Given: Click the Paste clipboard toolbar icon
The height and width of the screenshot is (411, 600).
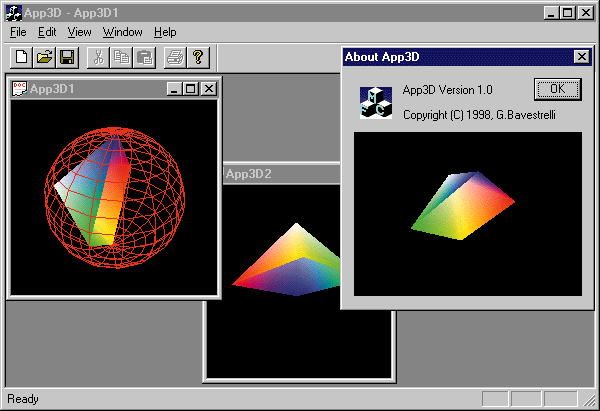Looking at the screenshot, I should (x=144, y=57).
